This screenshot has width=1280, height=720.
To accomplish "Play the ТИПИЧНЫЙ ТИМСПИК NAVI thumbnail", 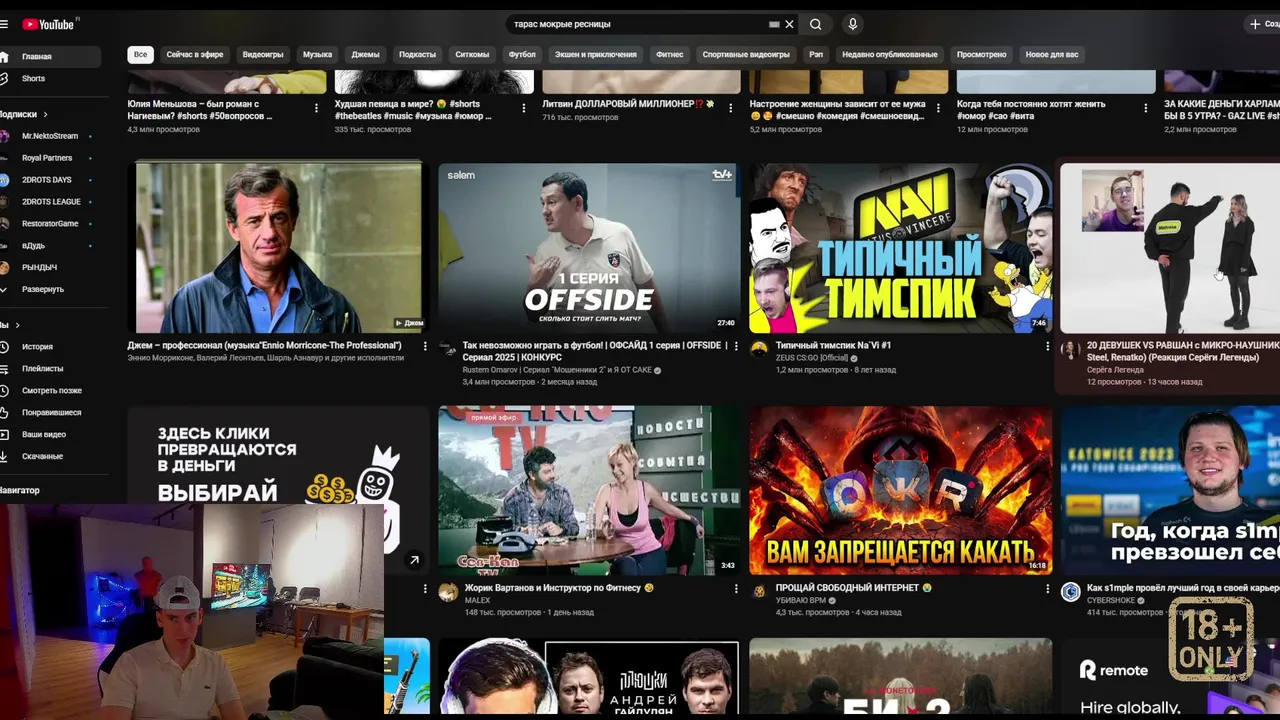I will (900, 247).
